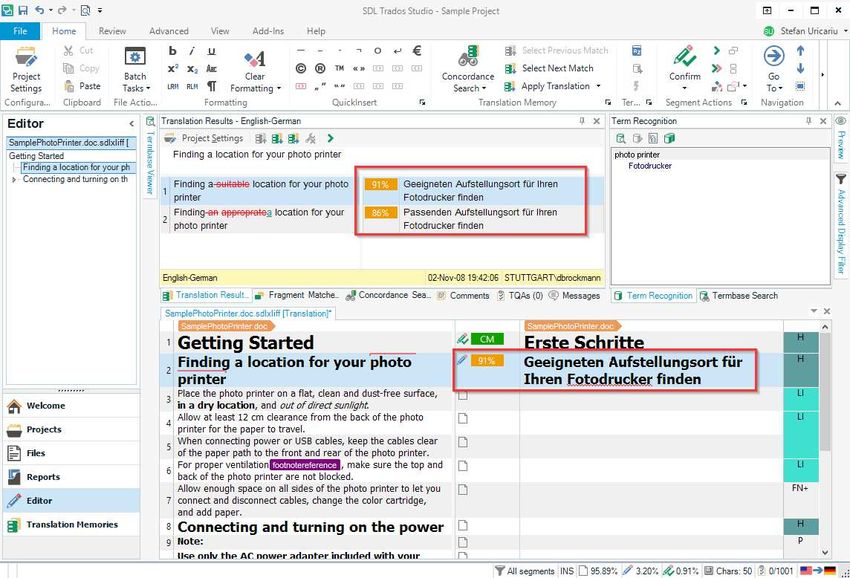Click the Paste clipboard button
The height and width of the screenshot is (578, 850).
82,86
